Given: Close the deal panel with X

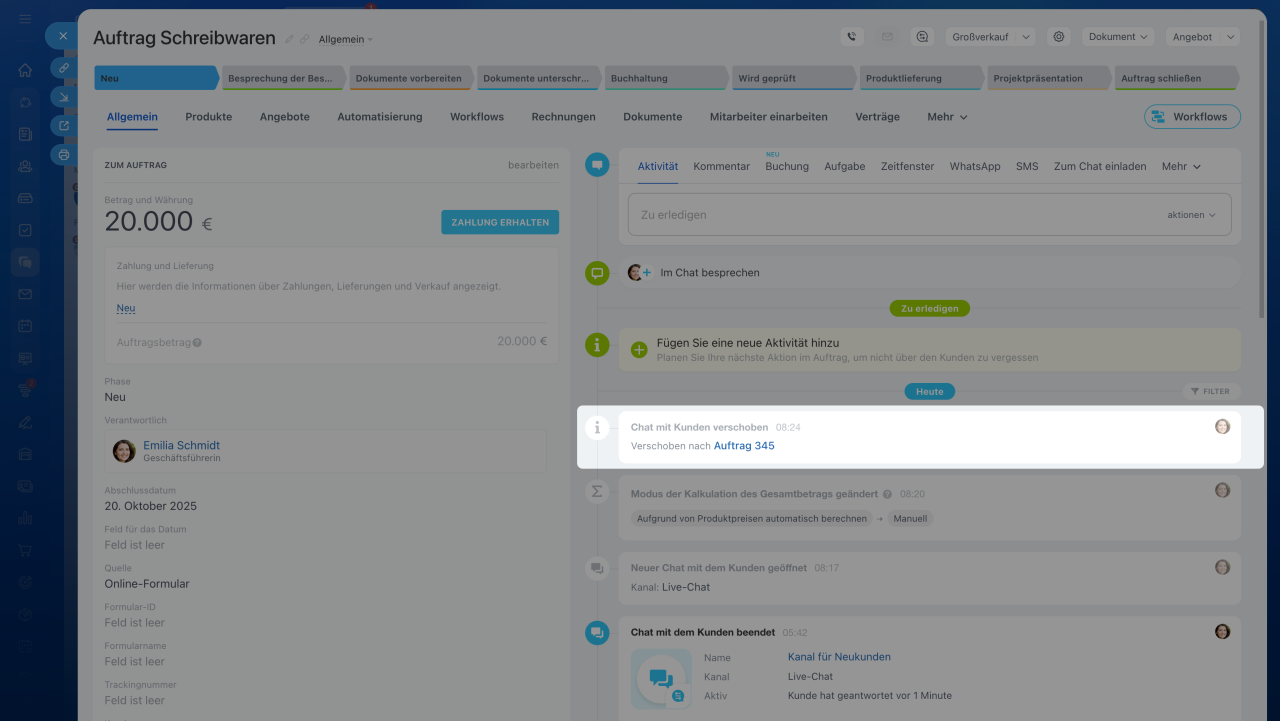Looking at the screenshot, I should click(x=62, y=36).
